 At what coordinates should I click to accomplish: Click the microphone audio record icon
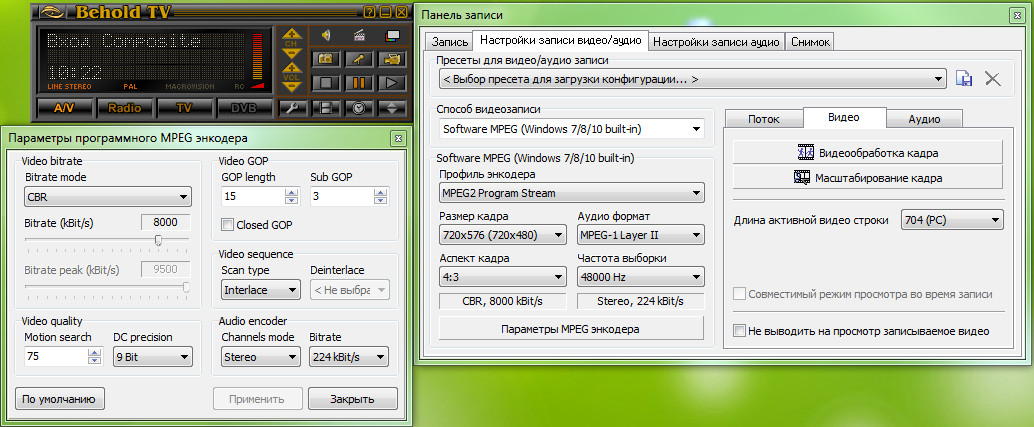[x=358, y=59]
